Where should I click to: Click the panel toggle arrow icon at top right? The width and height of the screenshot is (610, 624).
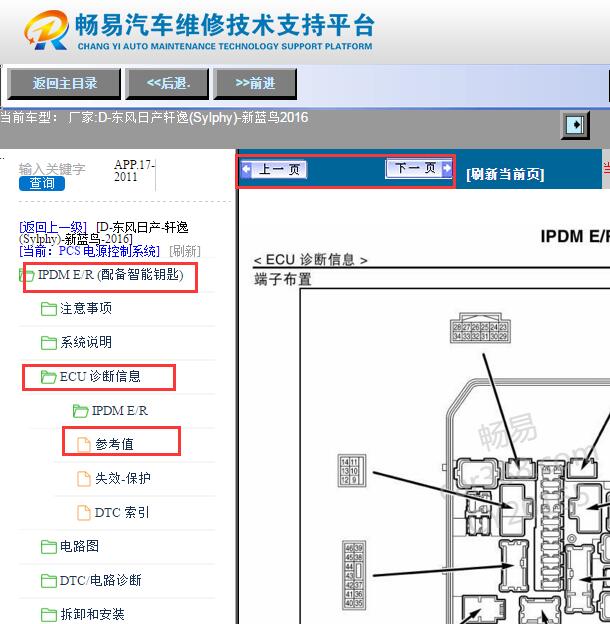575,125
